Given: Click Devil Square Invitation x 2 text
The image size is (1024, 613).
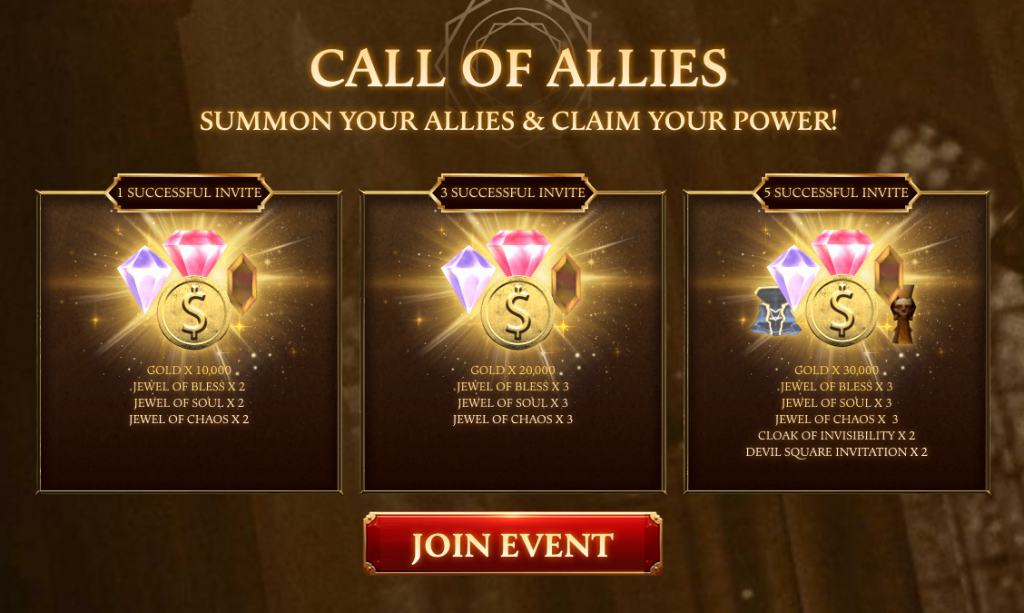Looking at the screenshot, I should point(837,452).
